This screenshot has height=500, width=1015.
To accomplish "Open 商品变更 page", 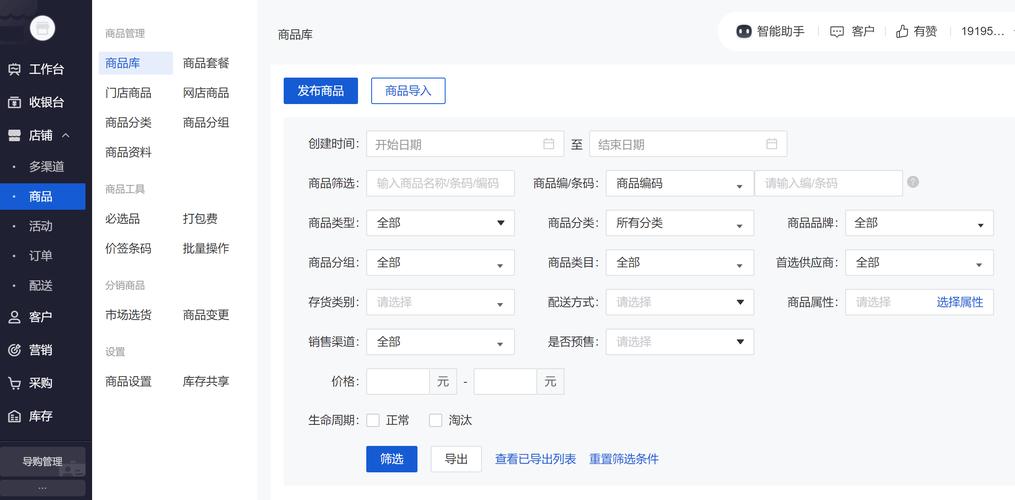I will click(x=206, y=315).
